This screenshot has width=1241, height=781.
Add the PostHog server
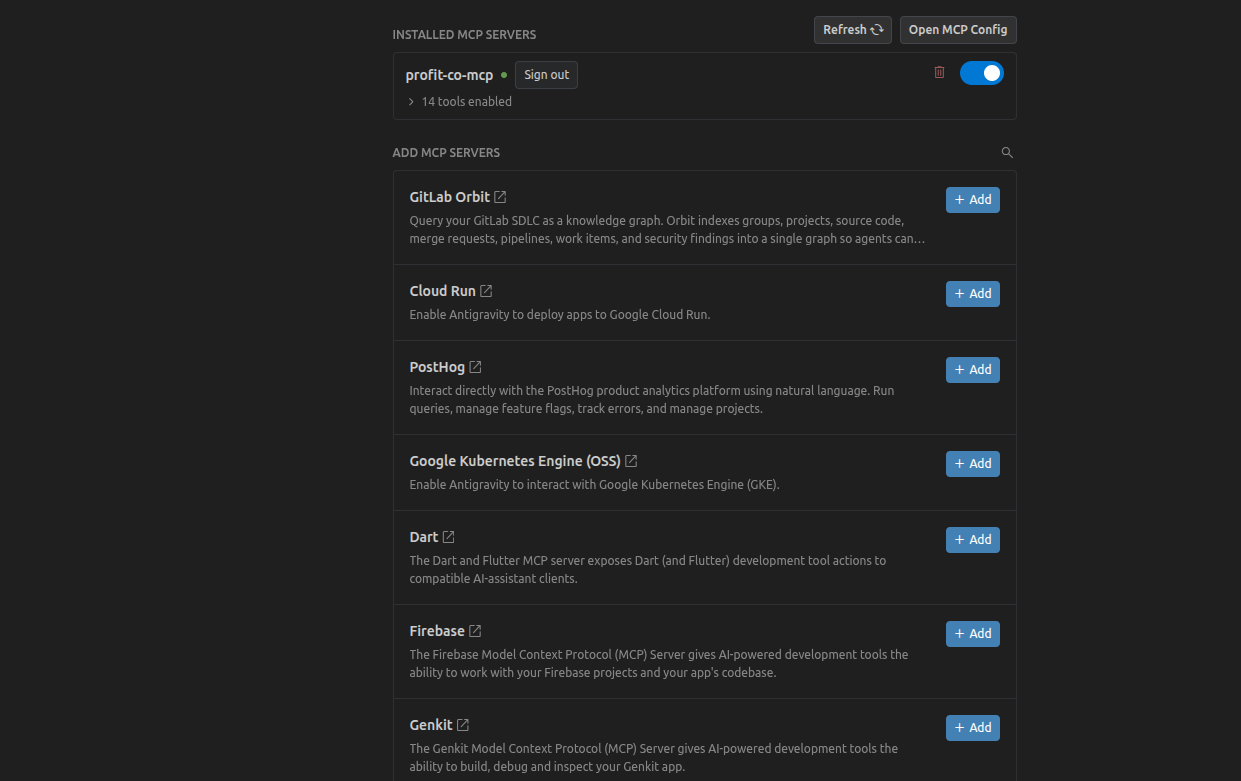(x=973, y=370)
